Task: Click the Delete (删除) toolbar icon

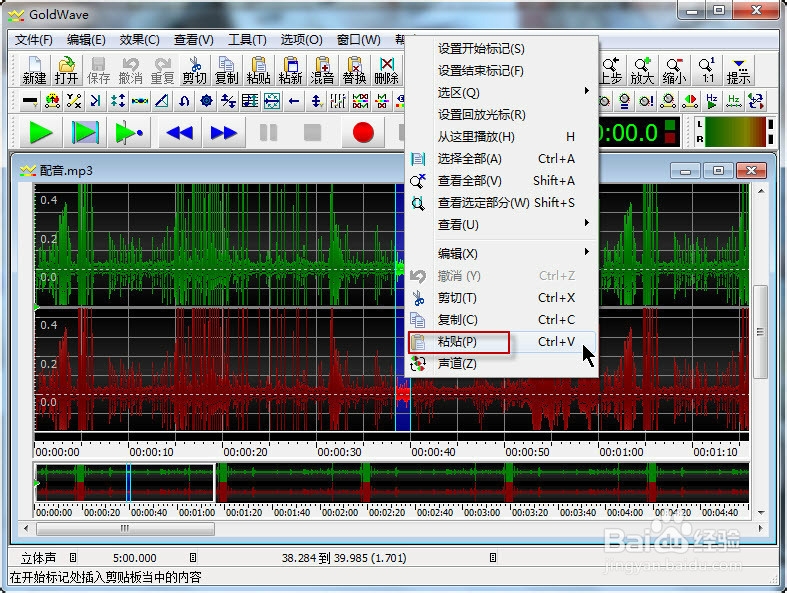Action: click(x=386, y=70)
